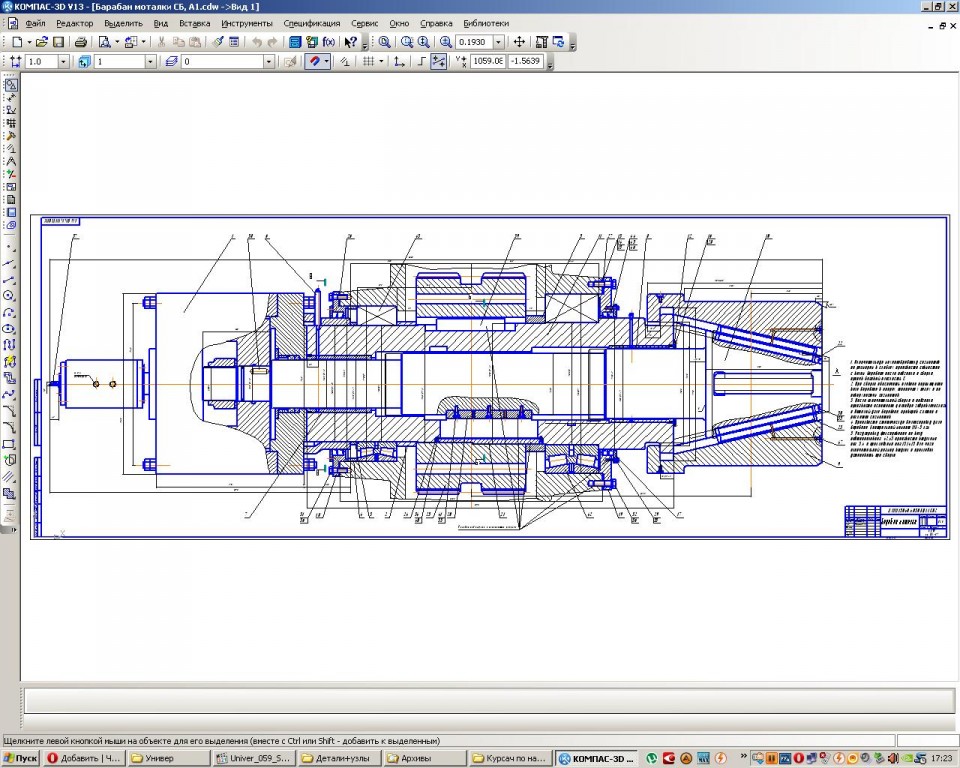The height and width of the screenshot is (768, 960).
Task: Create a new document with New icon
Action: click(x=17, y=42)
